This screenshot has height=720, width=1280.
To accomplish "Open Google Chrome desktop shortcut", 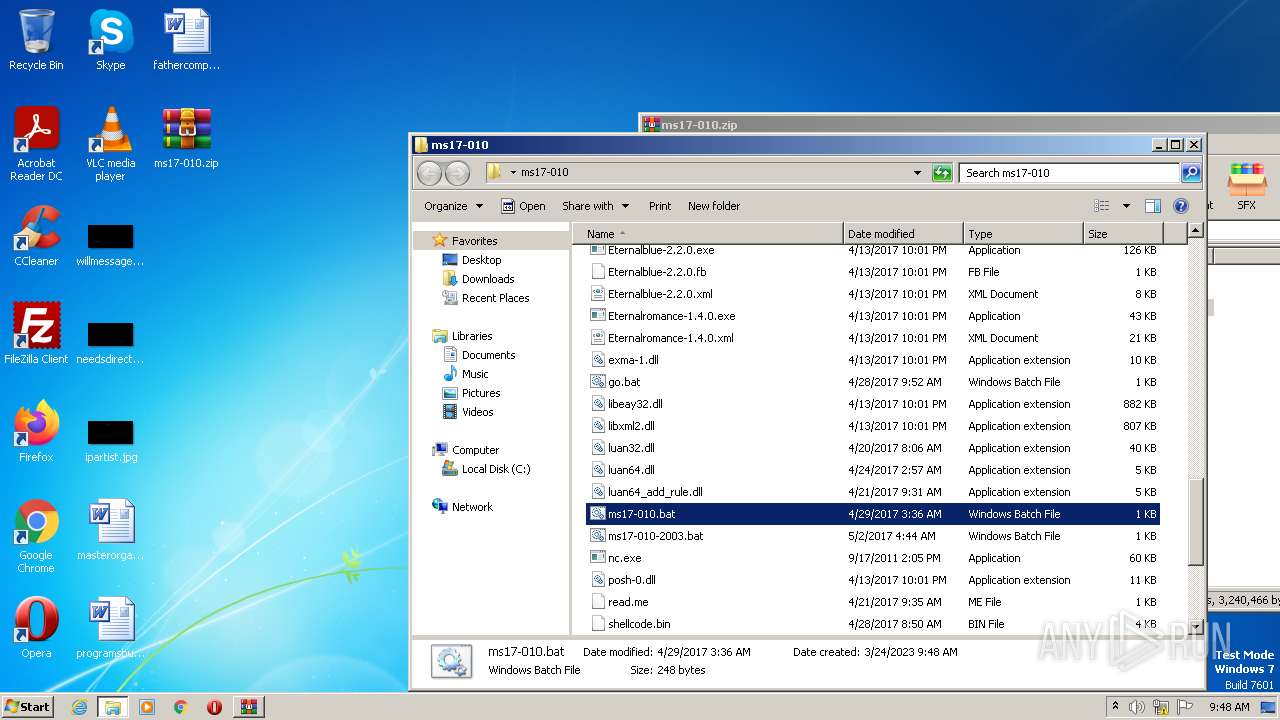I will pyautogui.click(x=36, y=536).
